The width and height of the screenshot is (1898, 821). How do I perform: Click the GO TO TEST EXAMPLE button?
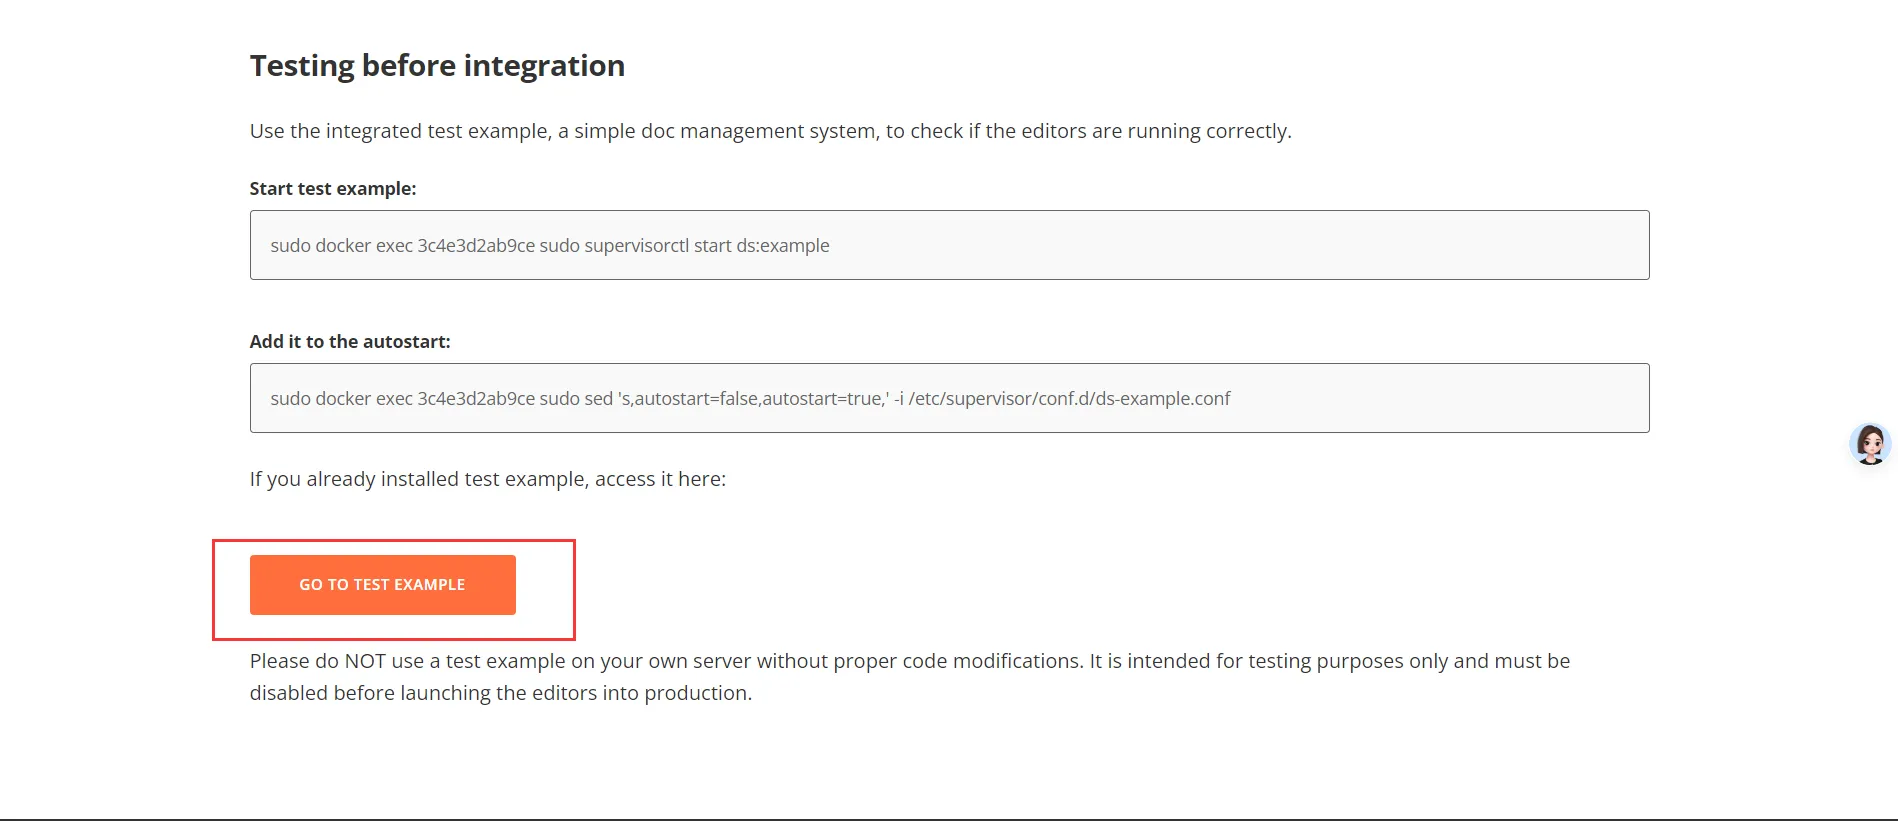382,585
